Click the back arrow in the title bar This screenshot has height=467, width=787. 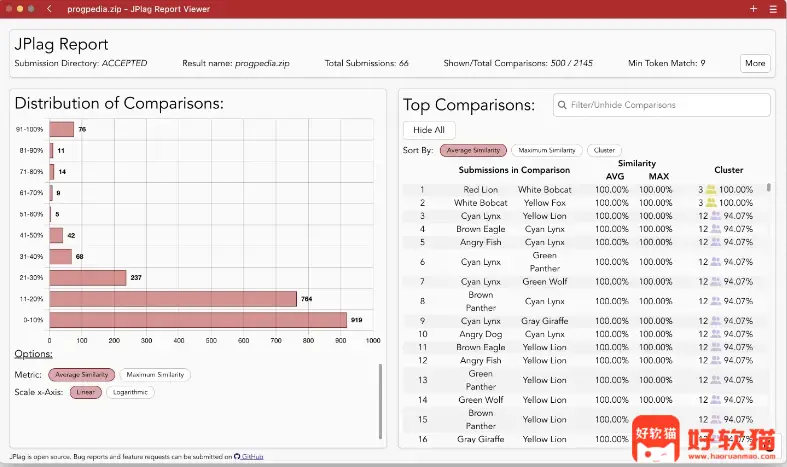(x=50, y=8)
